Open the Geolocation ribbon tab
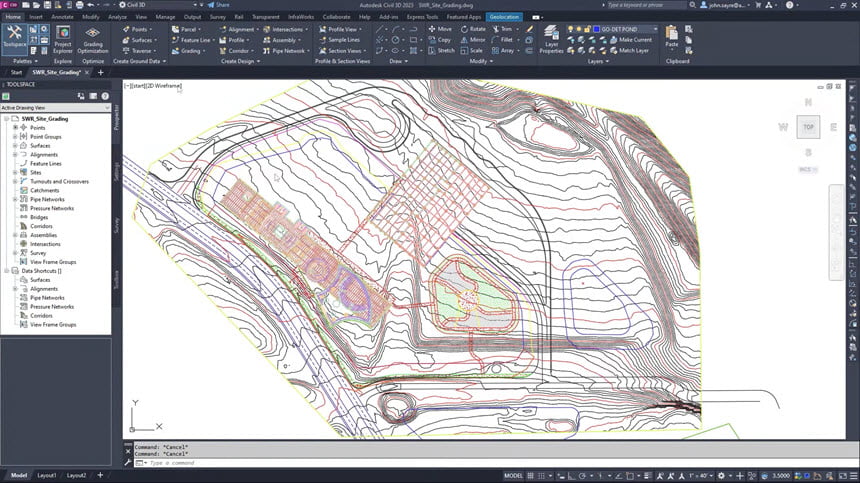Screen dimensions: 860x483 [x=504, y=17]
